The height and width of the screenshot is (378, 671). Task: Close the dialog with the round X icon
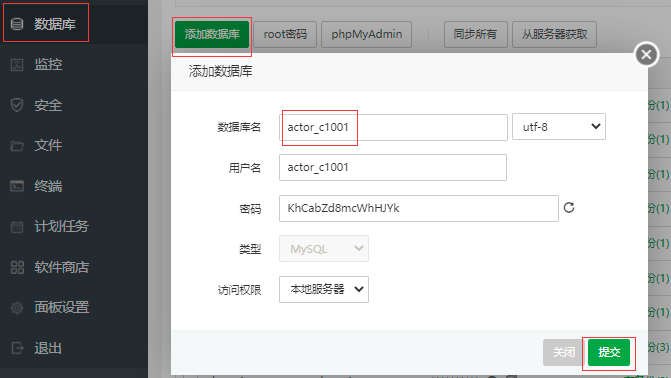coord(646,54)
